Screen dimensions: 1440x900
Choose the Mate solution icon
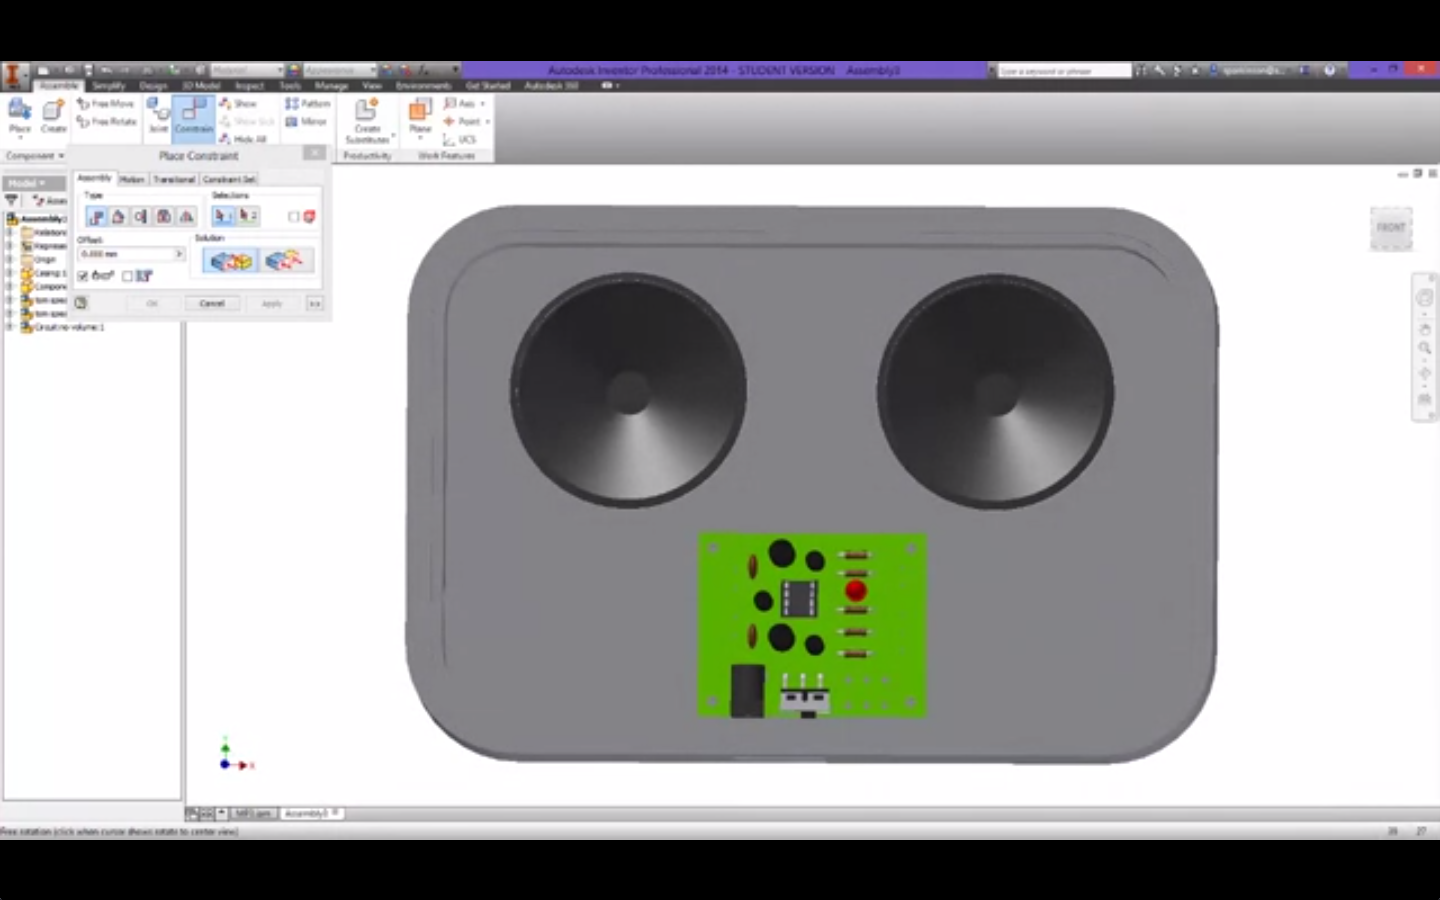coord(230,261)
